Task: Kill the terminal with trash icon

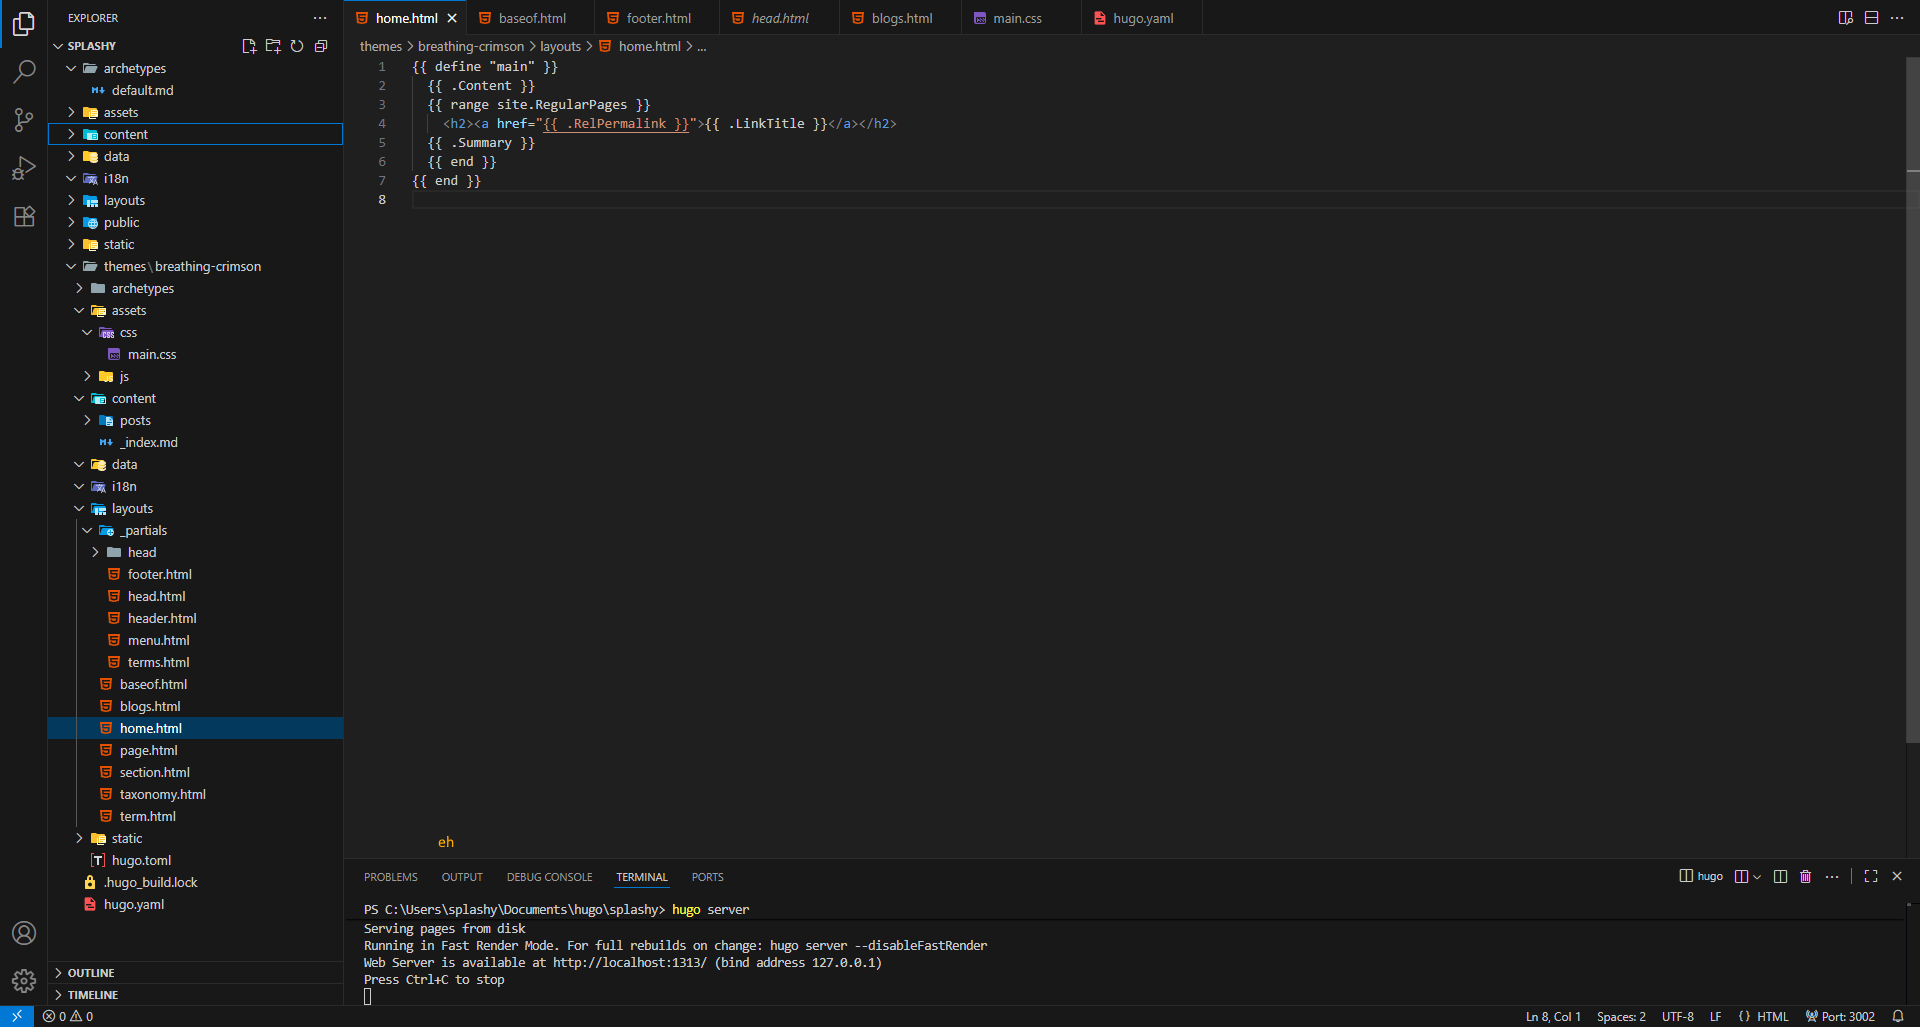Action: pyautogui.click(x=1805, y=877)
